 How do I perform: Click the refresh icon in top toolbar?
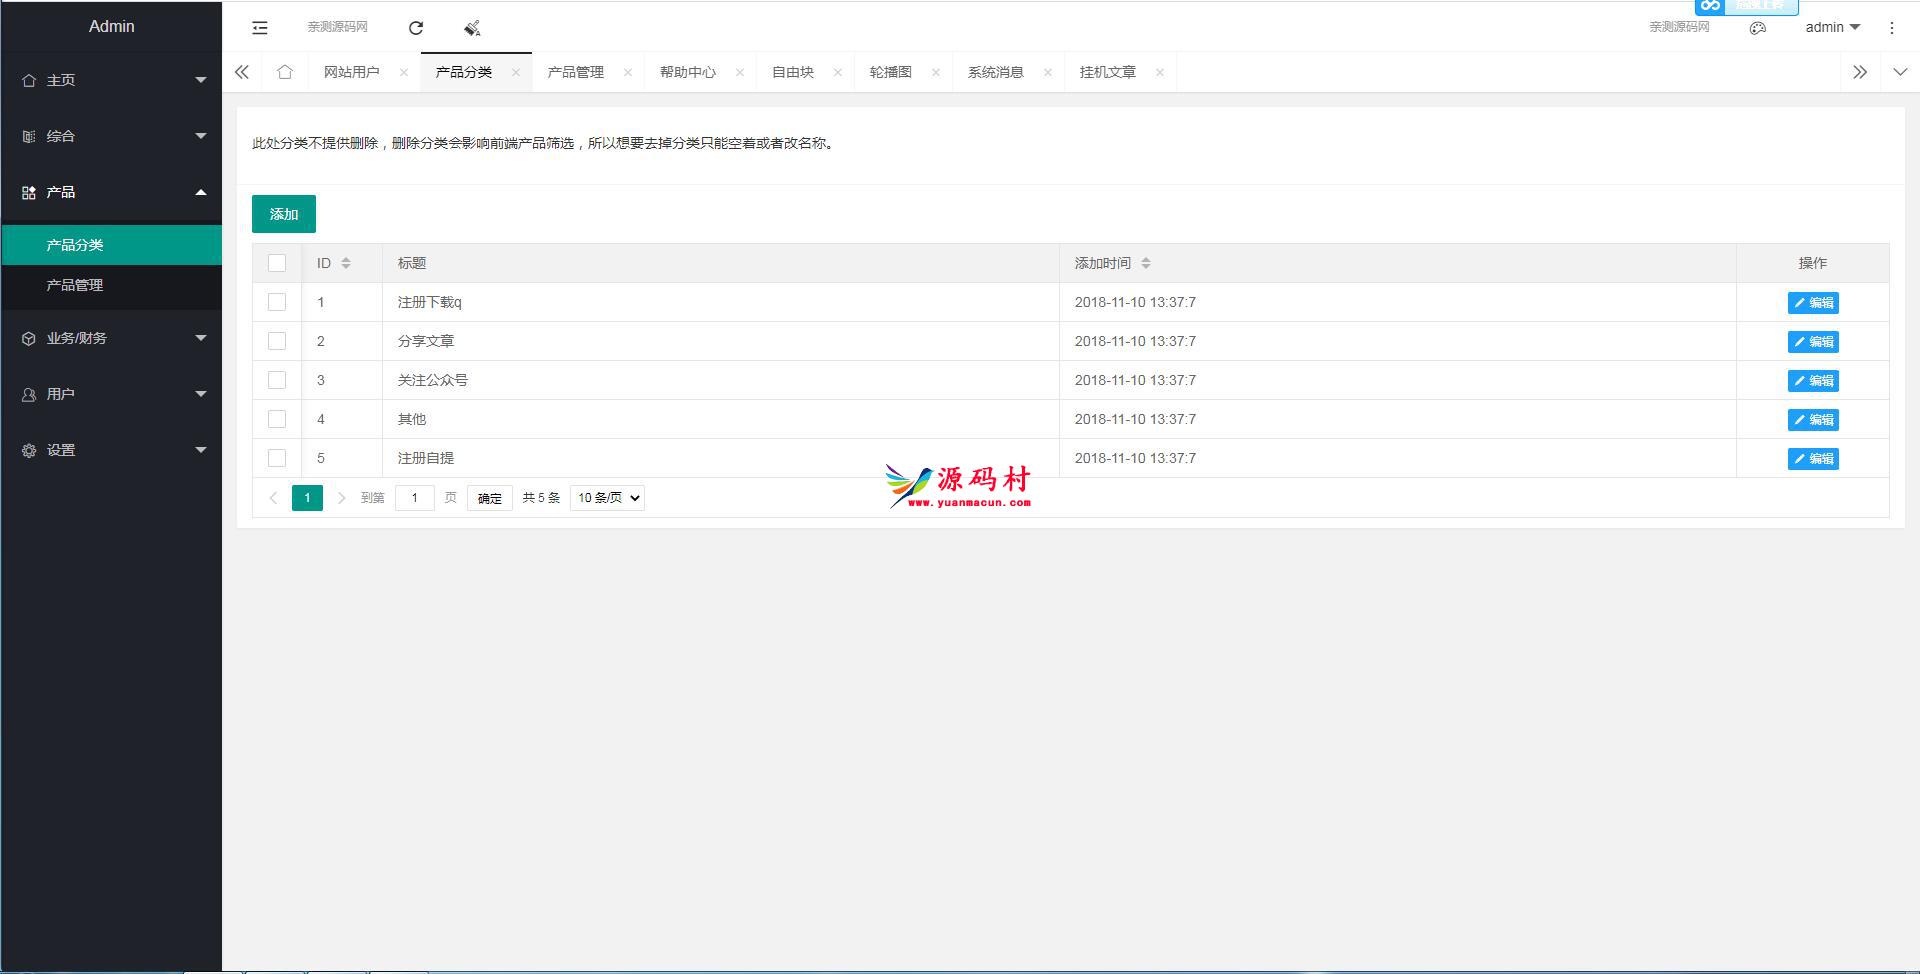click(x=416, y=28)
